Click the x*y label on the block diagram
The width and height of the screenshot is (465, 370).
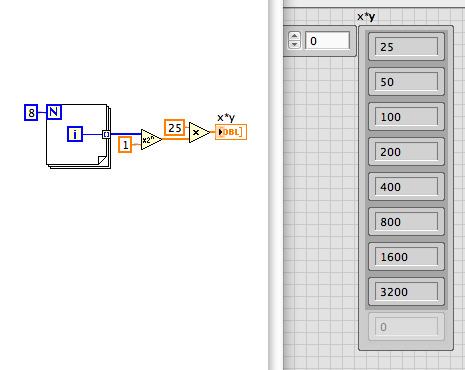point(226,117)
